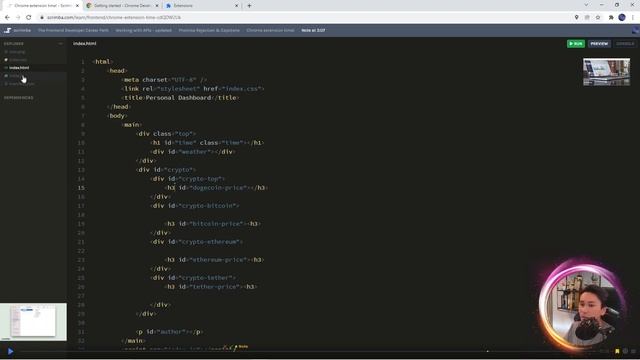Viewport: 640px width, 360px height.
Task: Close the Extensions browser tab
Action: (236, 6)
